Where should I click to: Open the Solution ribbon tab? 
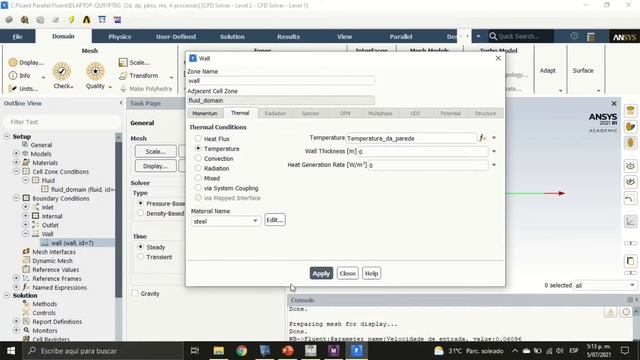tap(232, 36)
